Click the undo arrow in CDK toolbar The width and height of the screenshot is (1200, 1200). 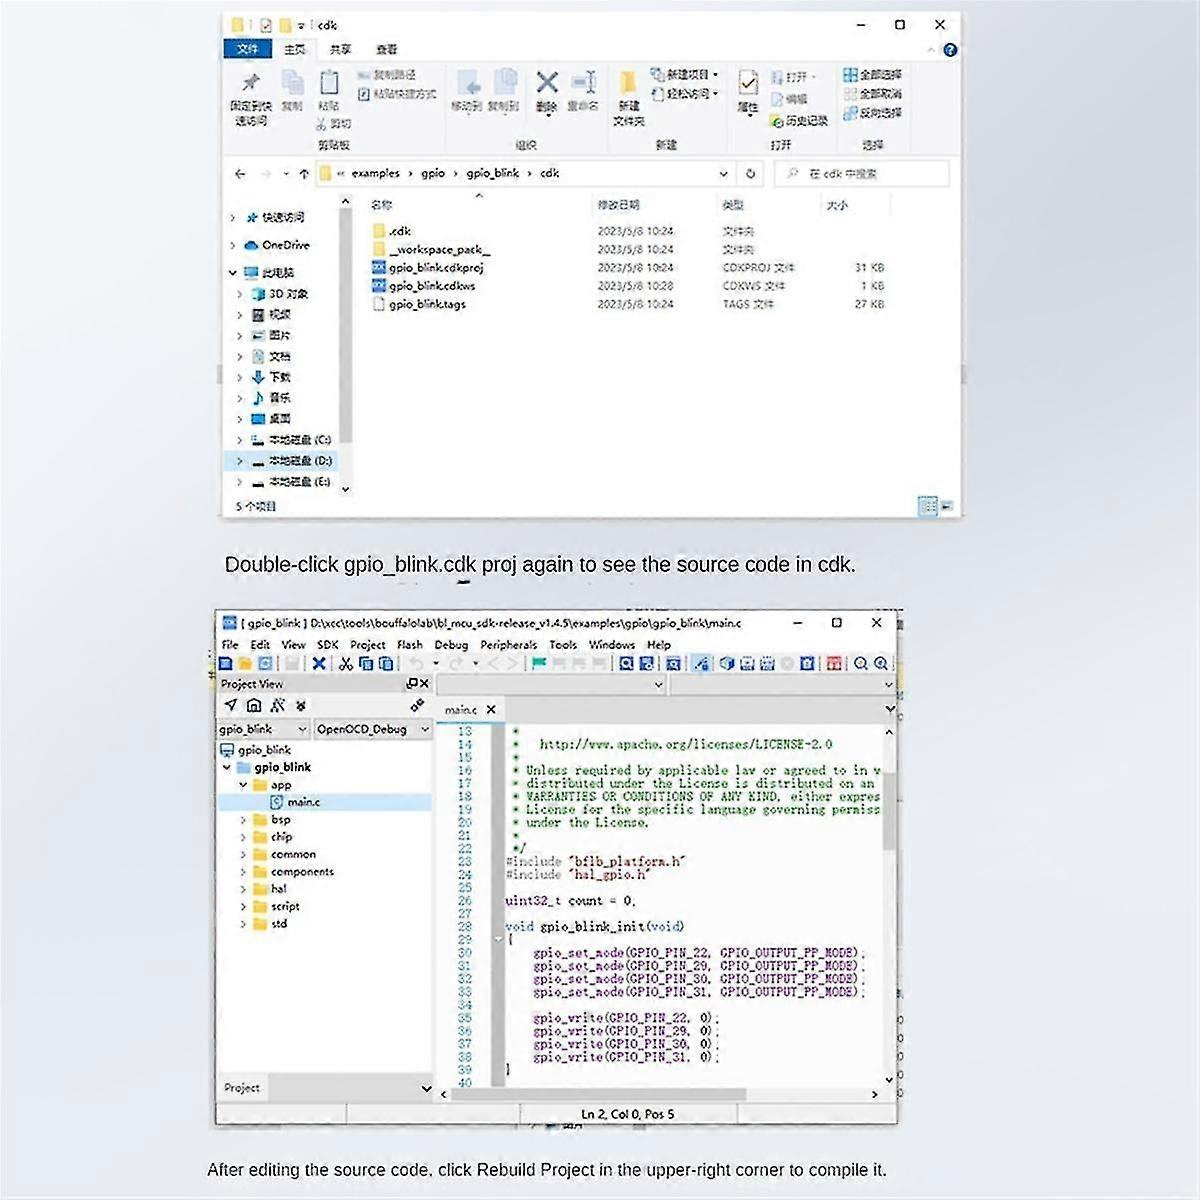click(x=417, y=664)
